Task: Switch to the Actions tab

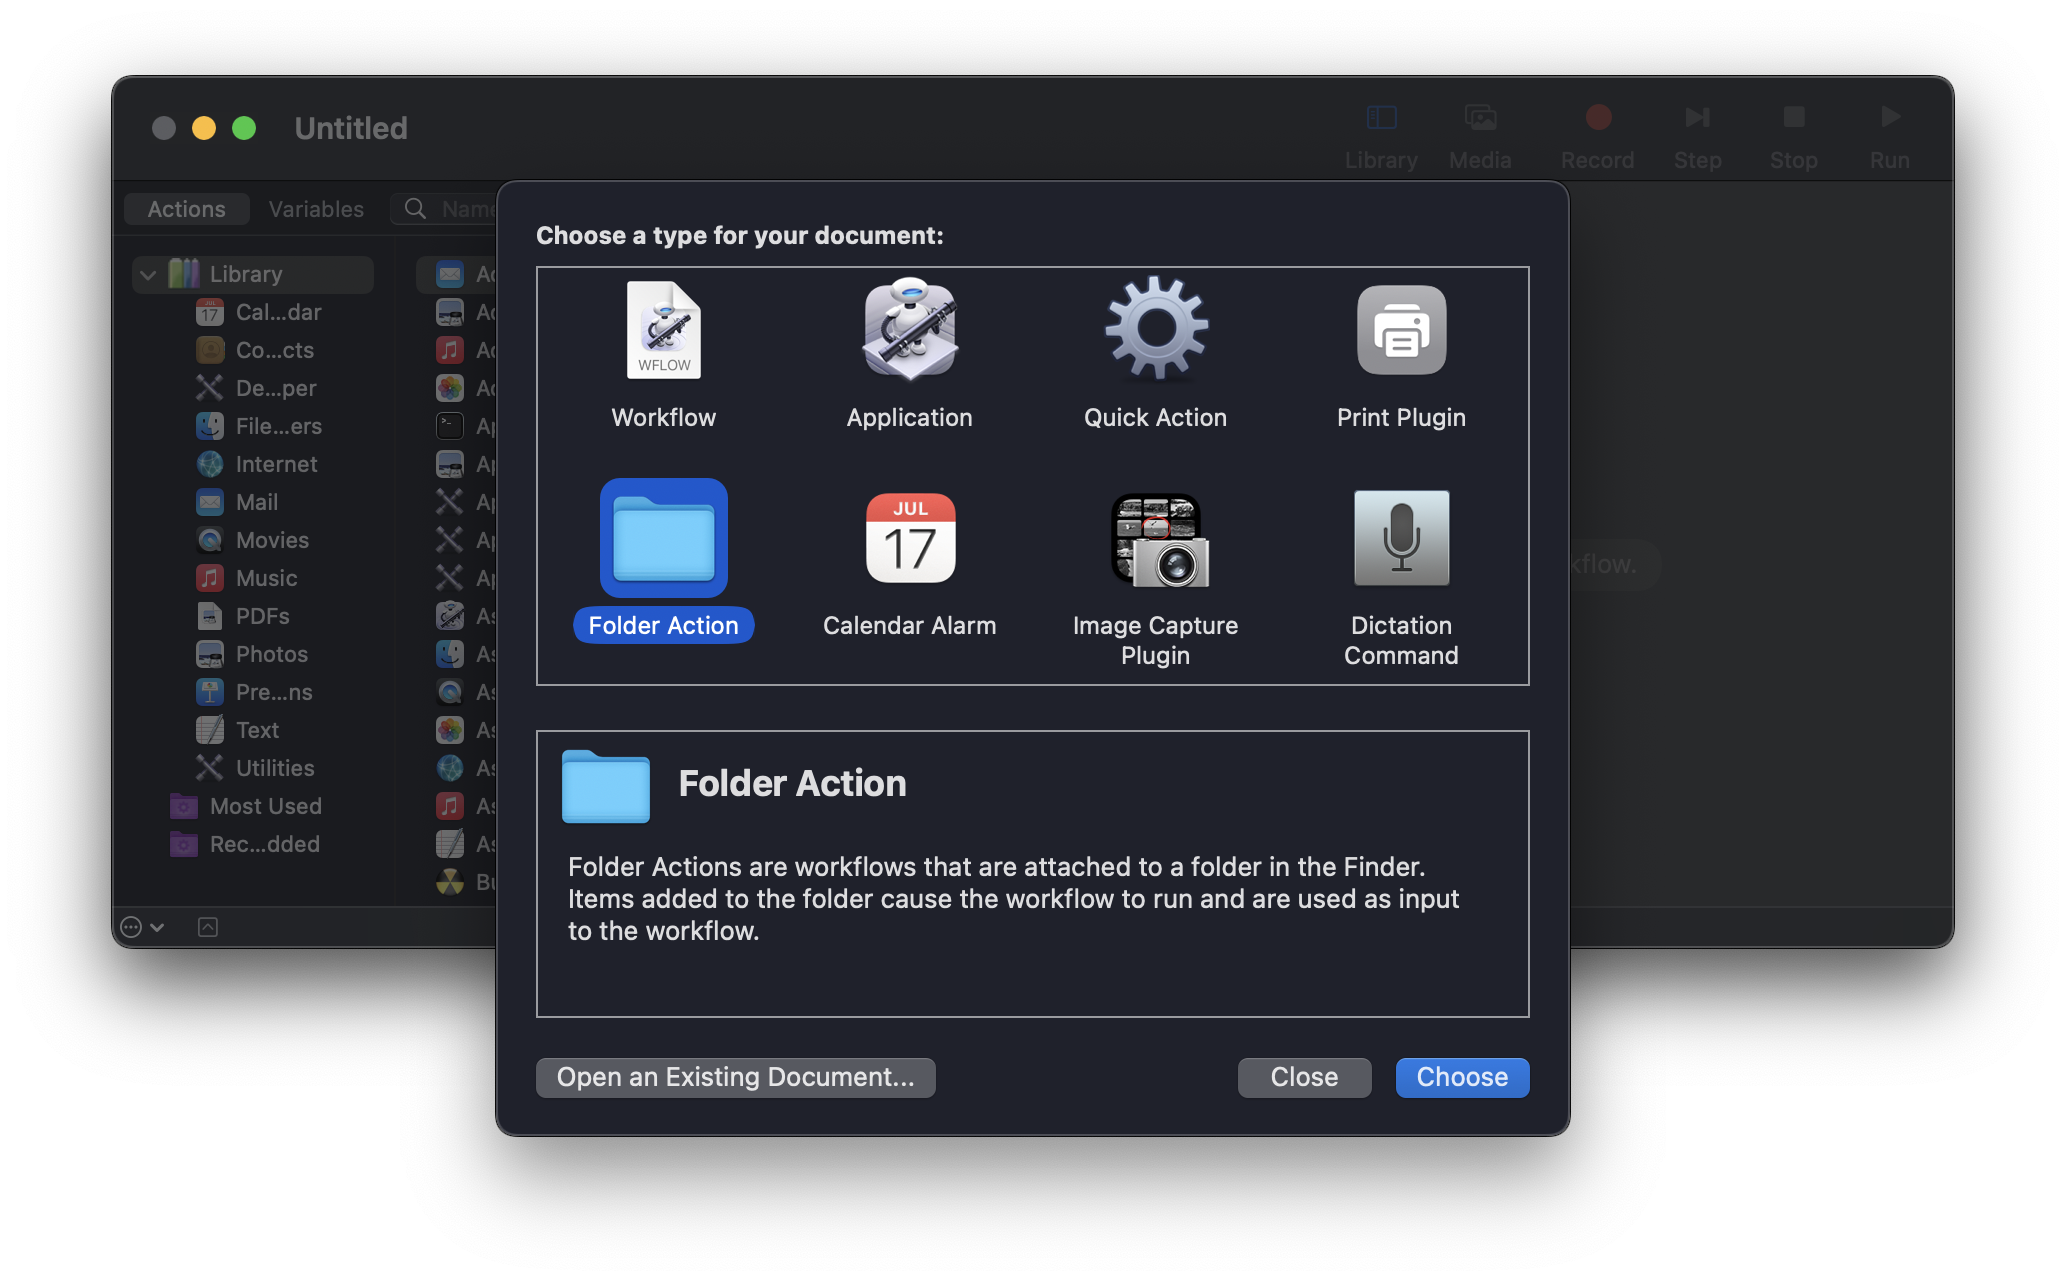Action: point(186,209)
